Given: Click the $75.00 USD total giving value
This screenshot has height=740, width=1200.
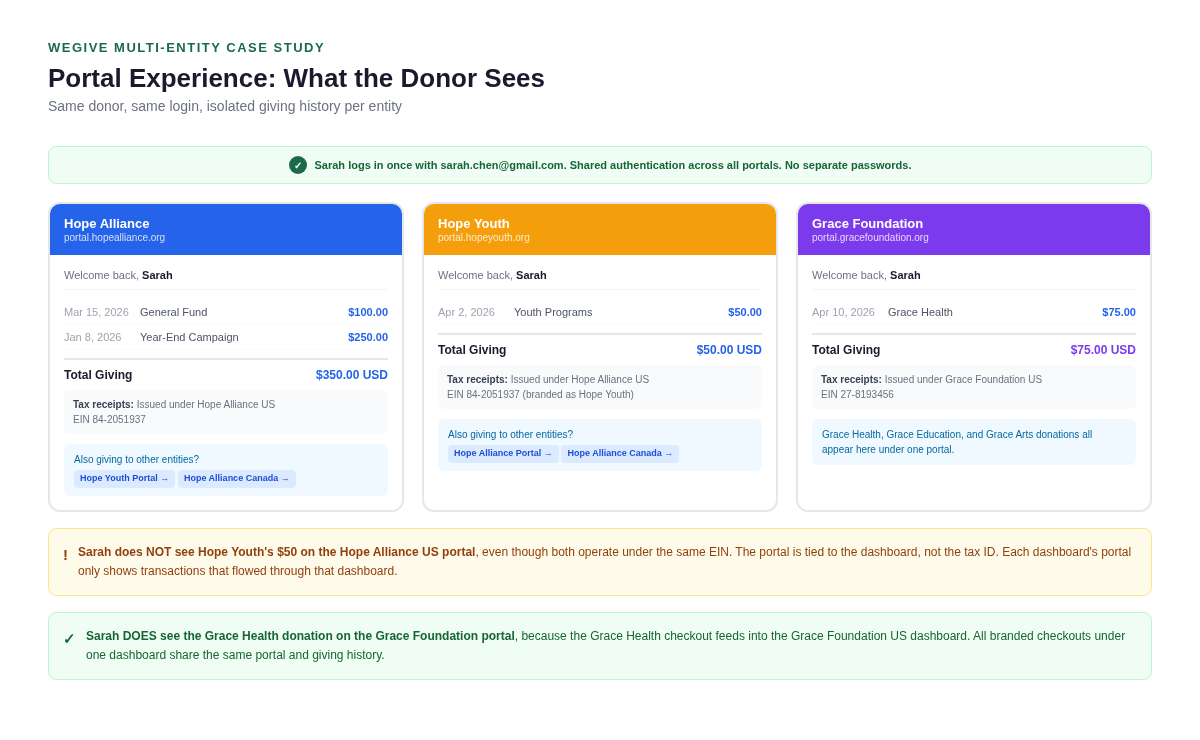Looking at the screenshot, I should click(1103, 350).
